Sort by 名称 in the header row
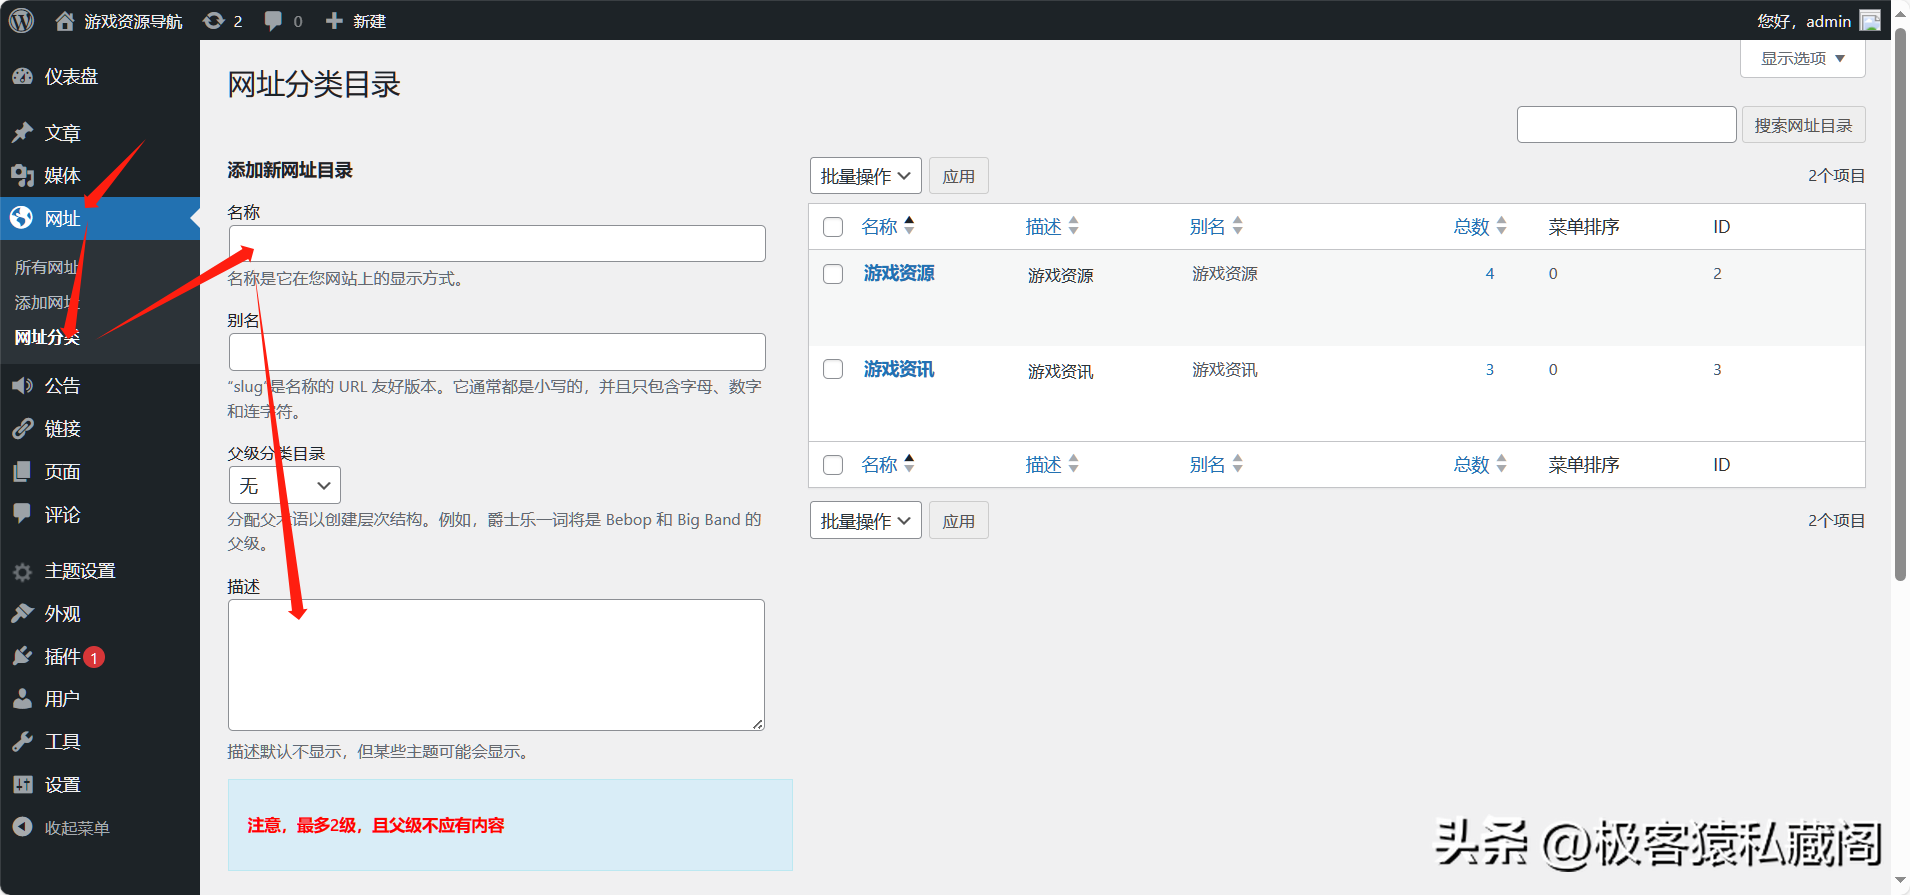Viewport: 1910px width, 895px height. [888, 227]
